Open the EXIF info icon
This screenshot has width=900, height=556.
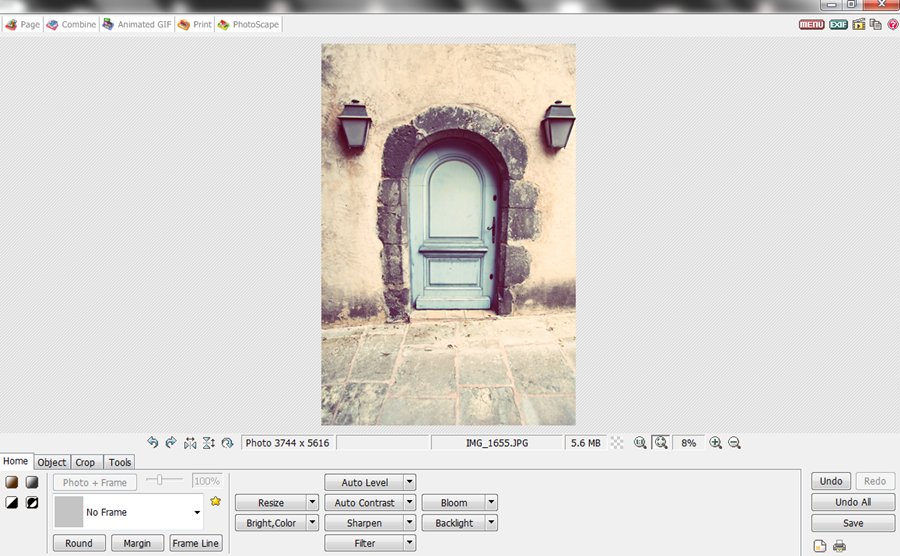(x=838, y=25)
